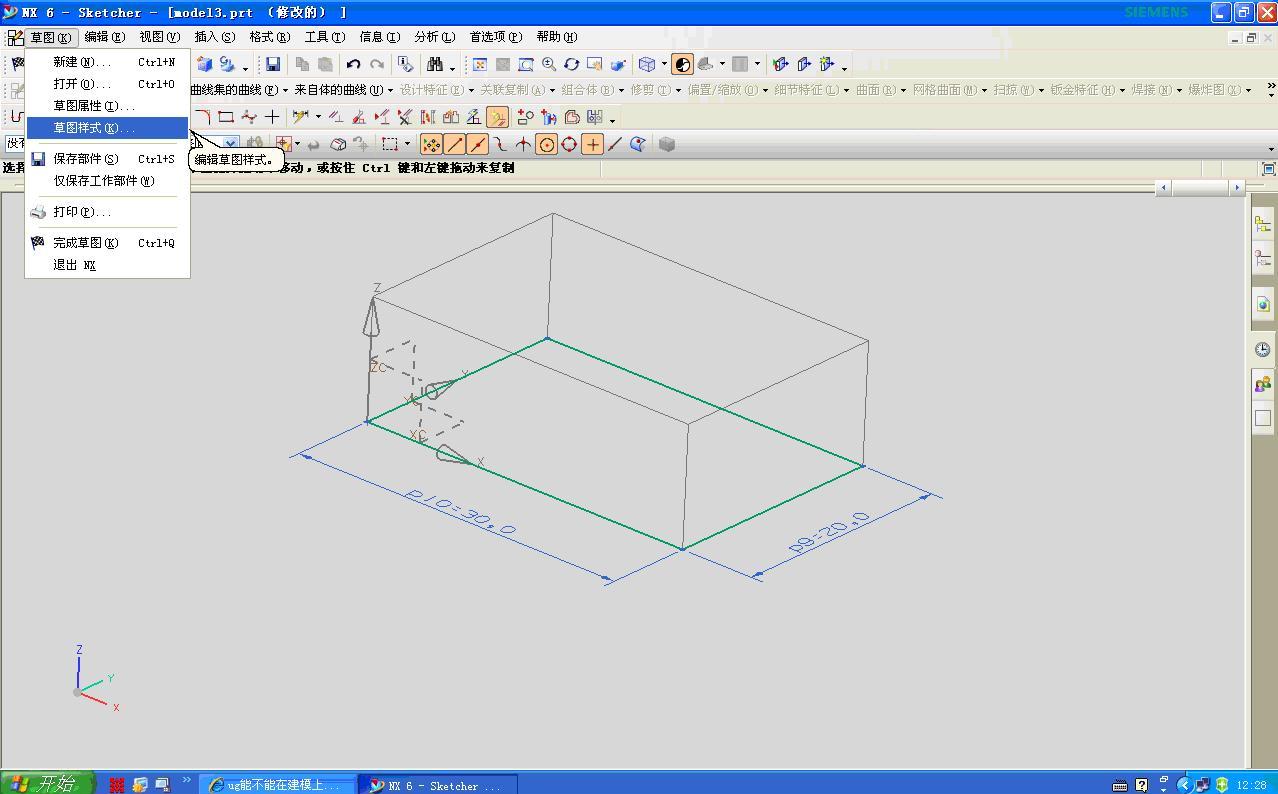Click the horizontal scrollbar track above viewport
The image size is (1278, 794).
click(1200, 187)
